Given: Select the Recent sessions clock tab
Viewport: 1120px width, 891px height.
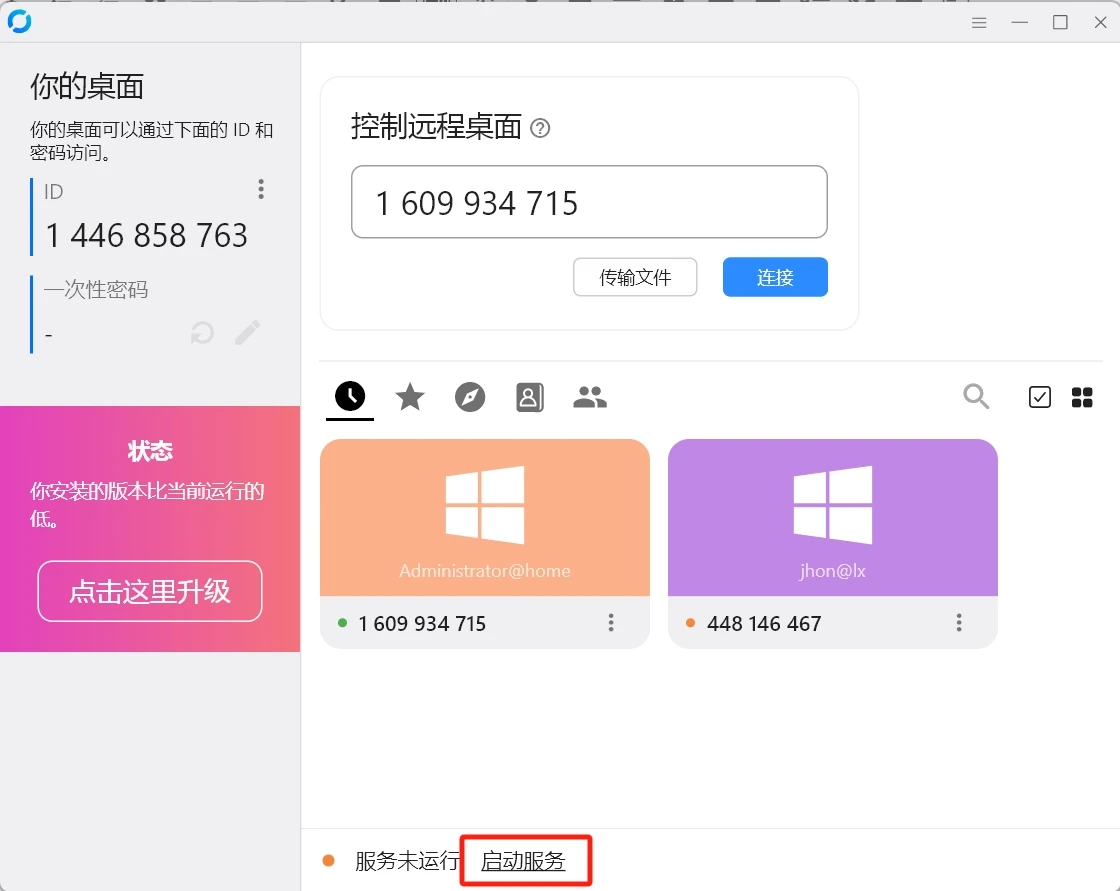Looking at the screenshot, I should pos(350,397).
